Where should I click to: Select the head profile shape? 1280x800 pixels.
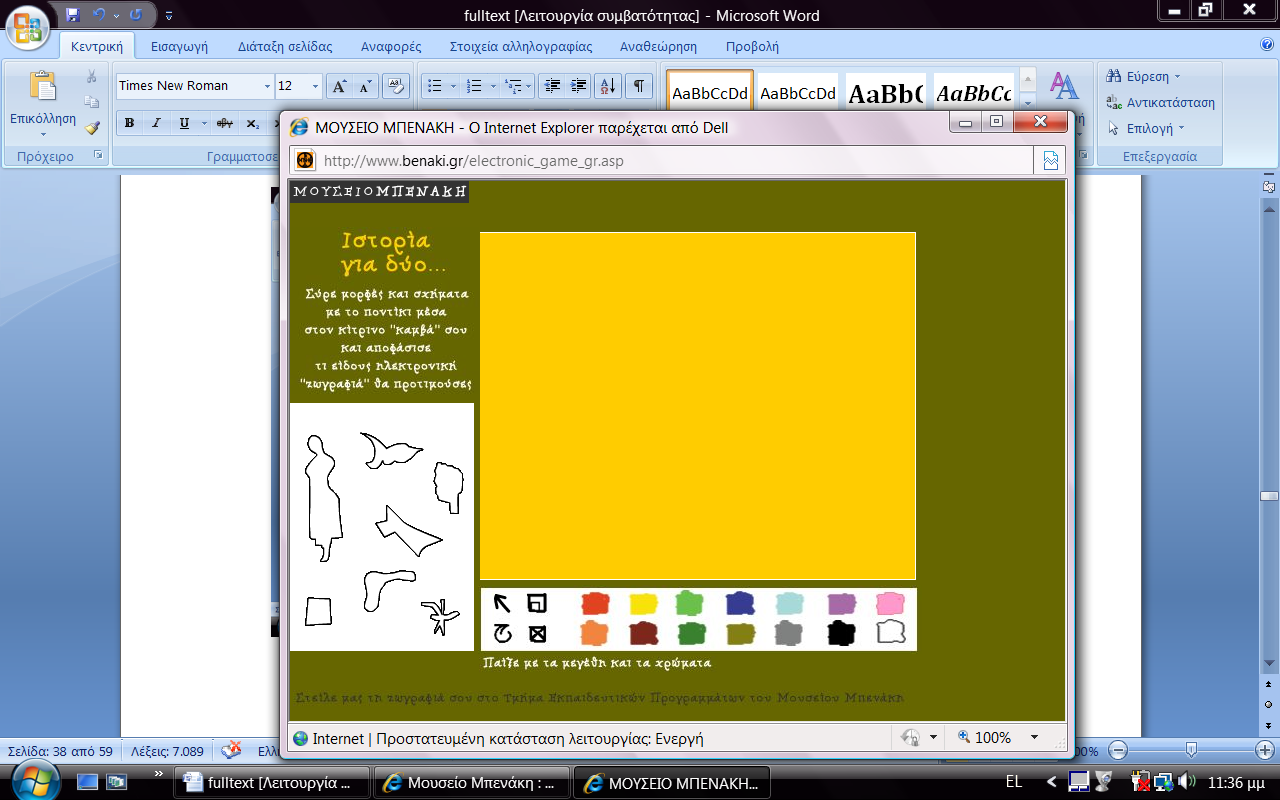[x=448, y=487]
